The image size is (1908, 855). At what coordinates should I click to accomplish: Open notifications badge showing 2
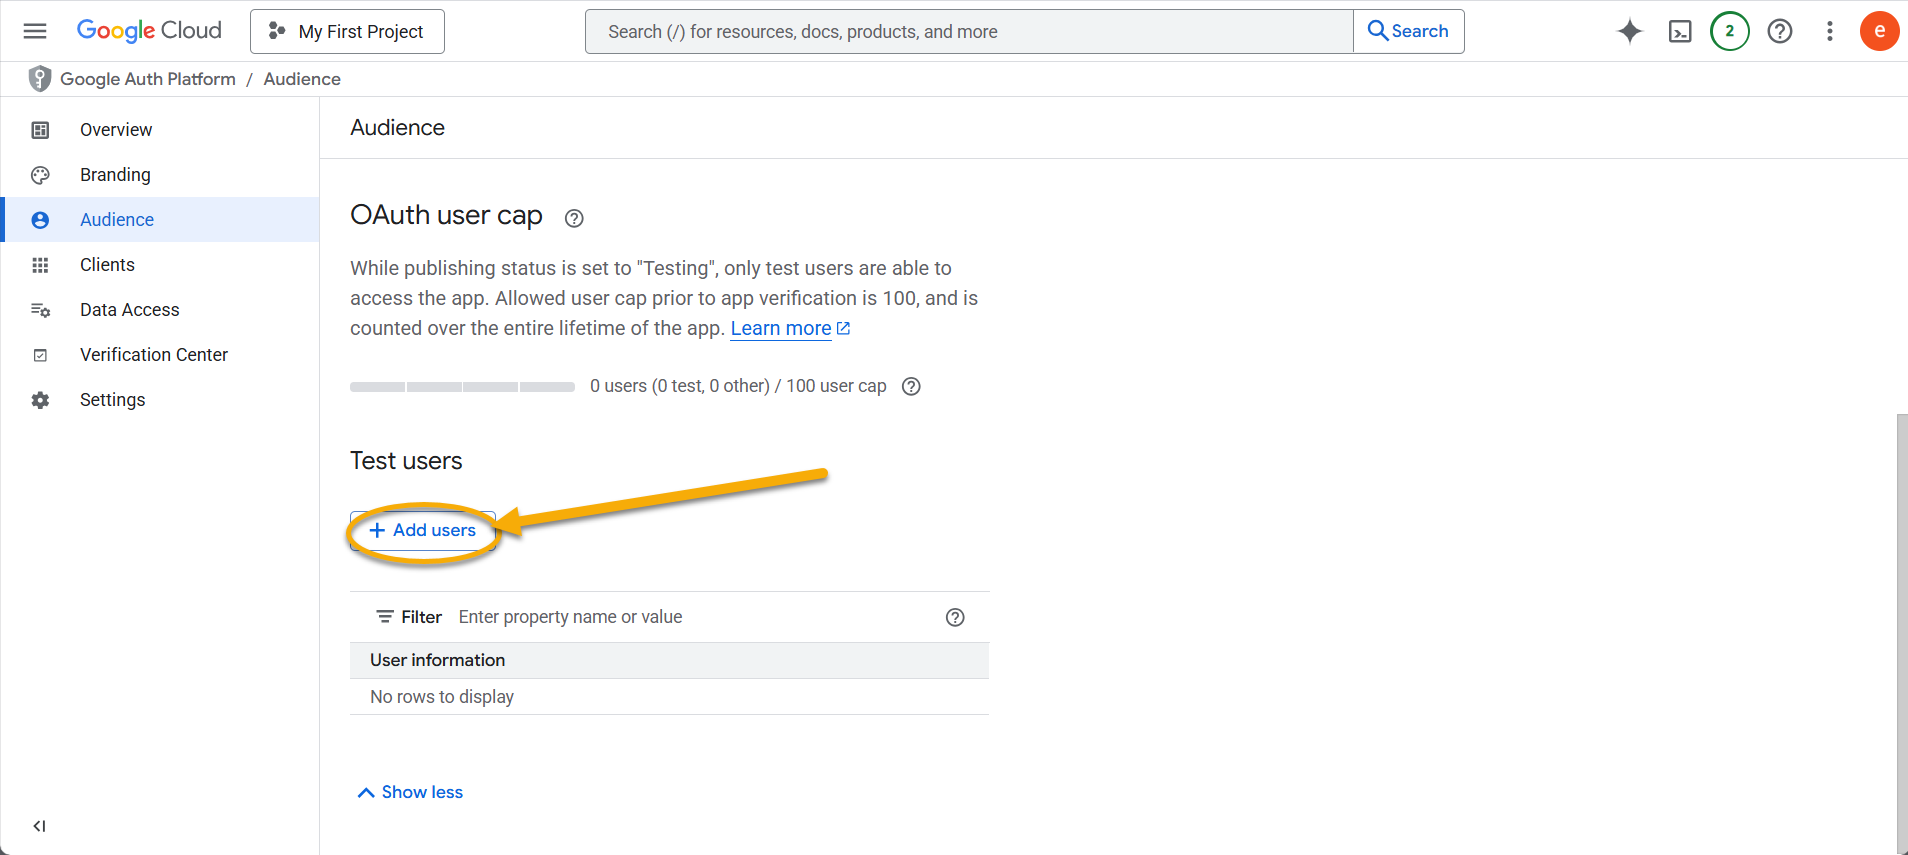pos(1730,31)
